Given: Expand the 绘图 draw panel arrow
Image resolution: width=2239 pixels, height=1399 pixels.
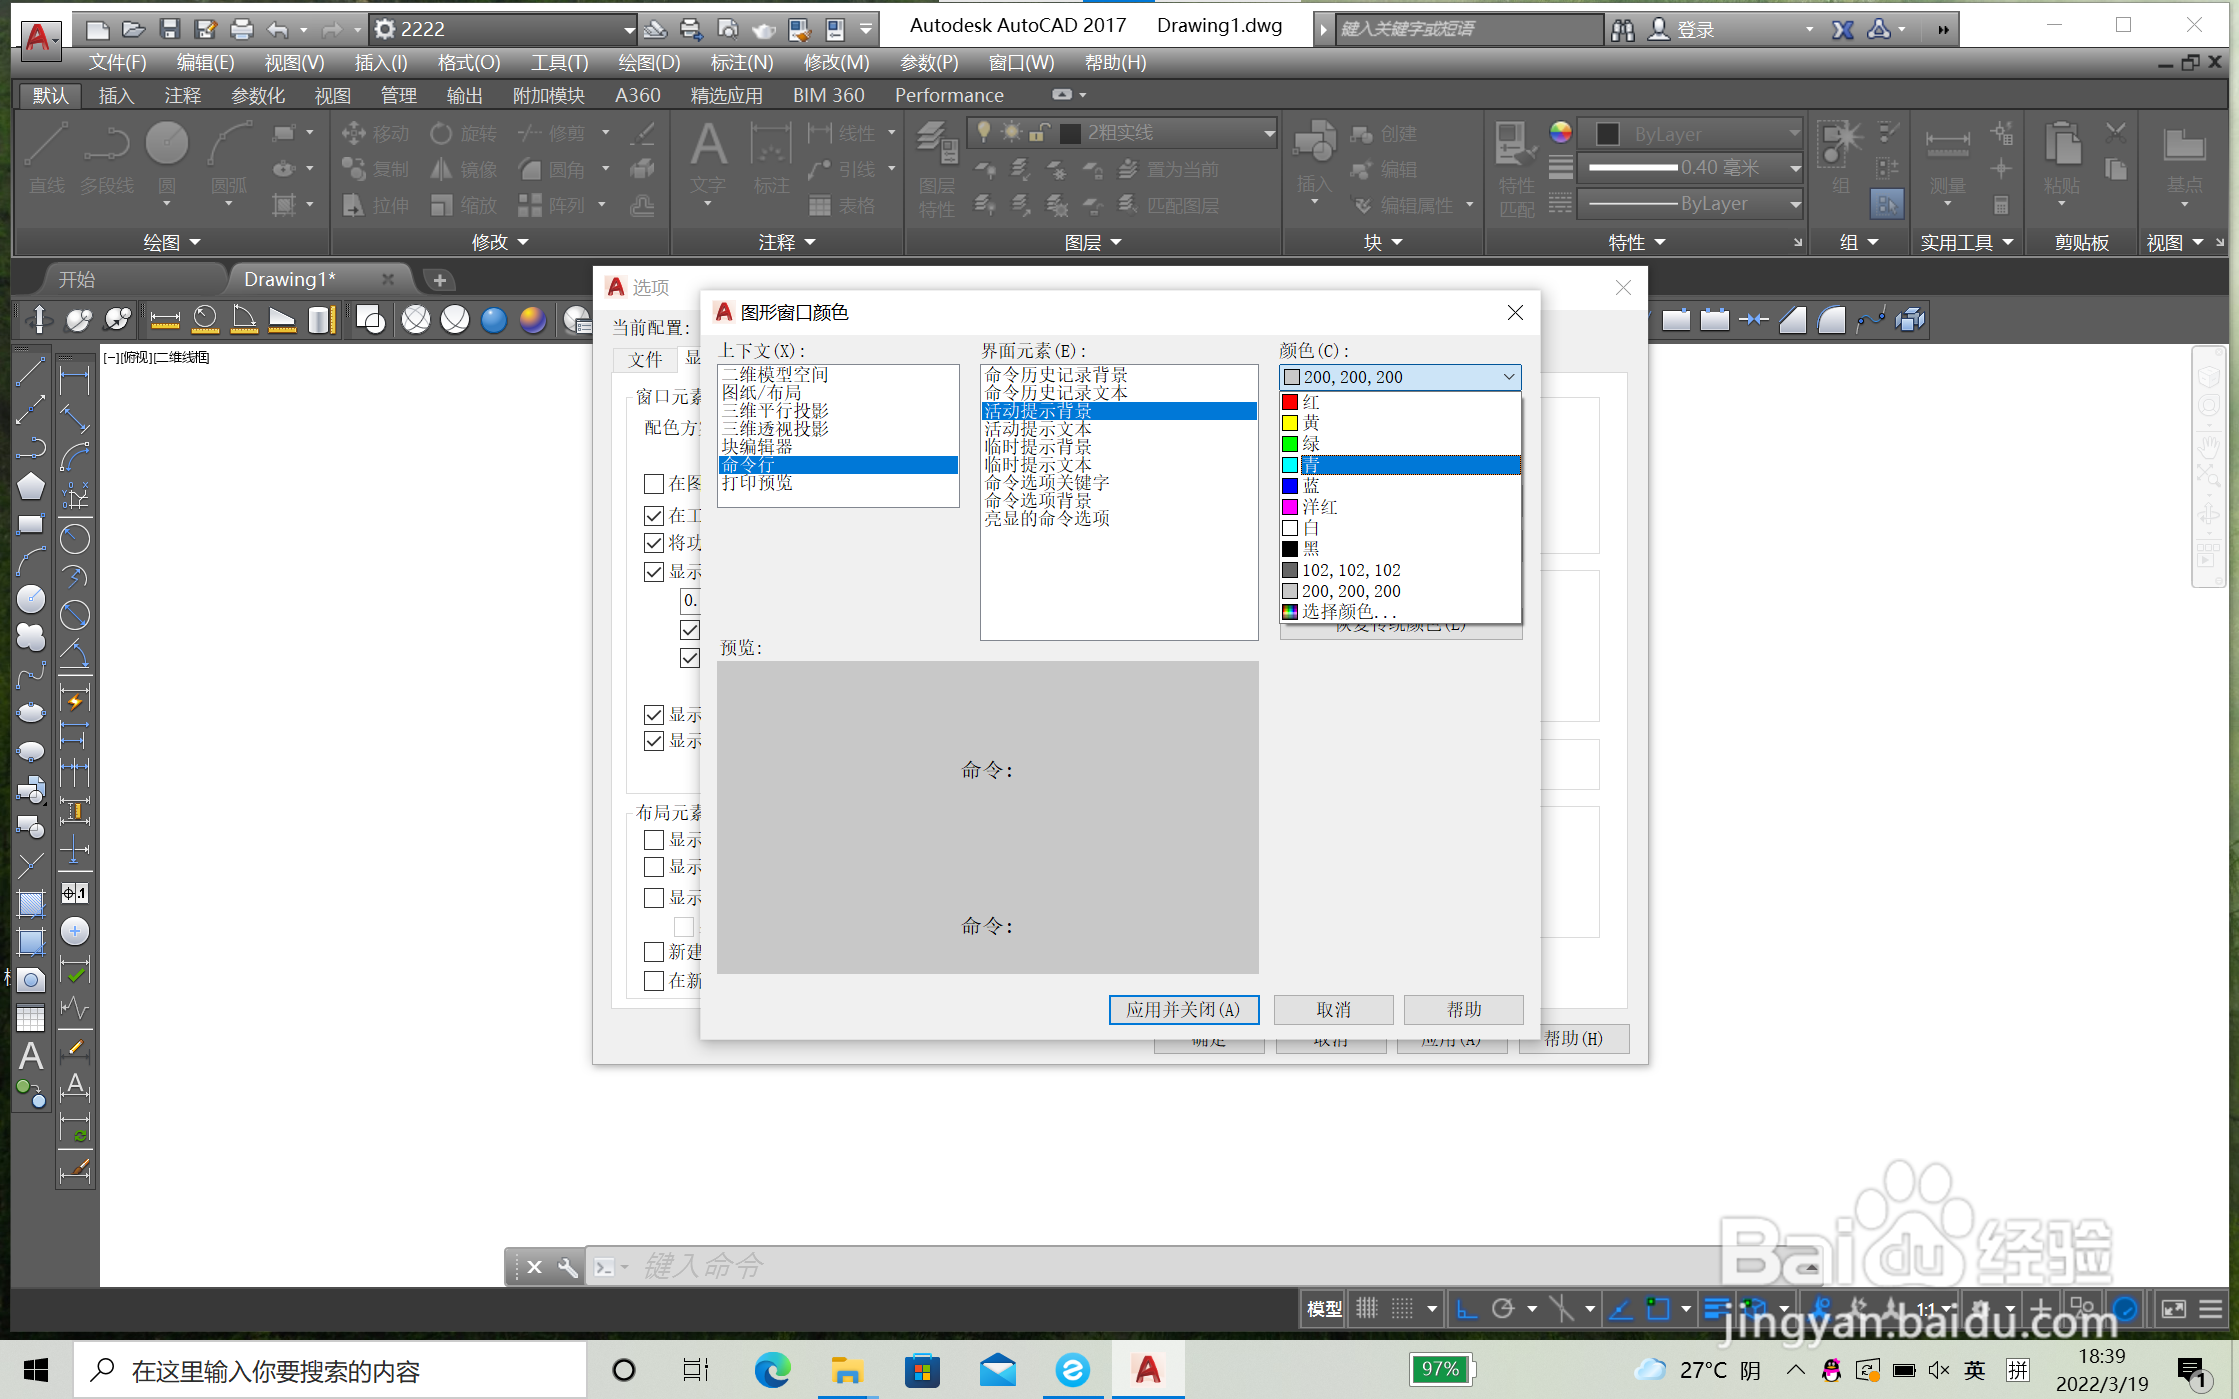Looking at the screenshot, I should tap(195, 242).
